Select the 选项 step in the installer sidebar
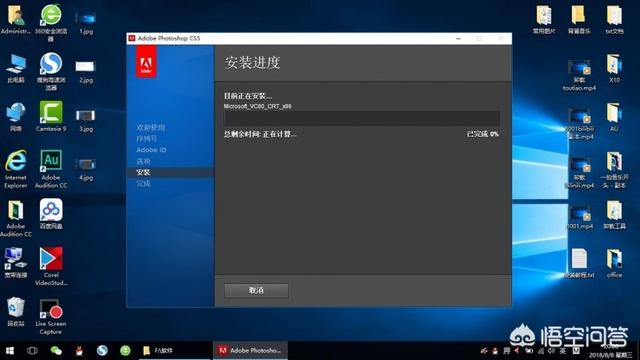The width and height of the screenshot is (640, 360). coord(143,161)
